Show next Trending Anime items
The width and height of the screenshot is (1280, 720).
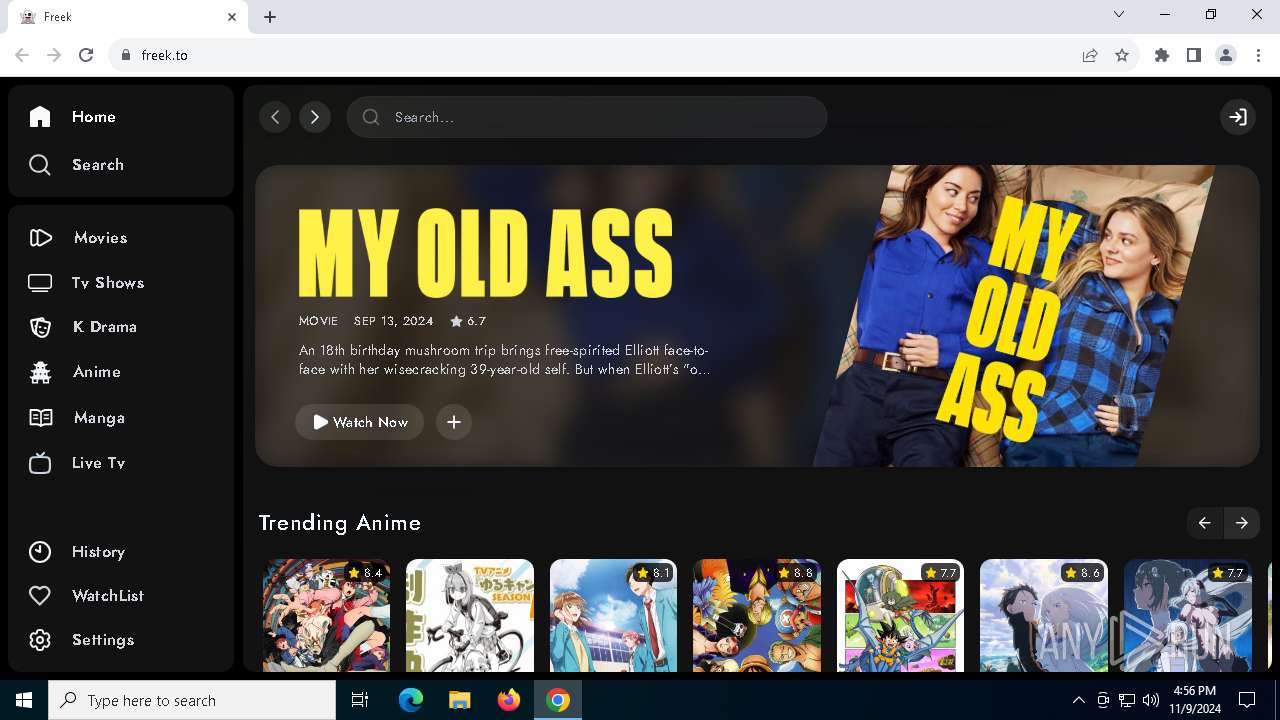coord(1241,523)
